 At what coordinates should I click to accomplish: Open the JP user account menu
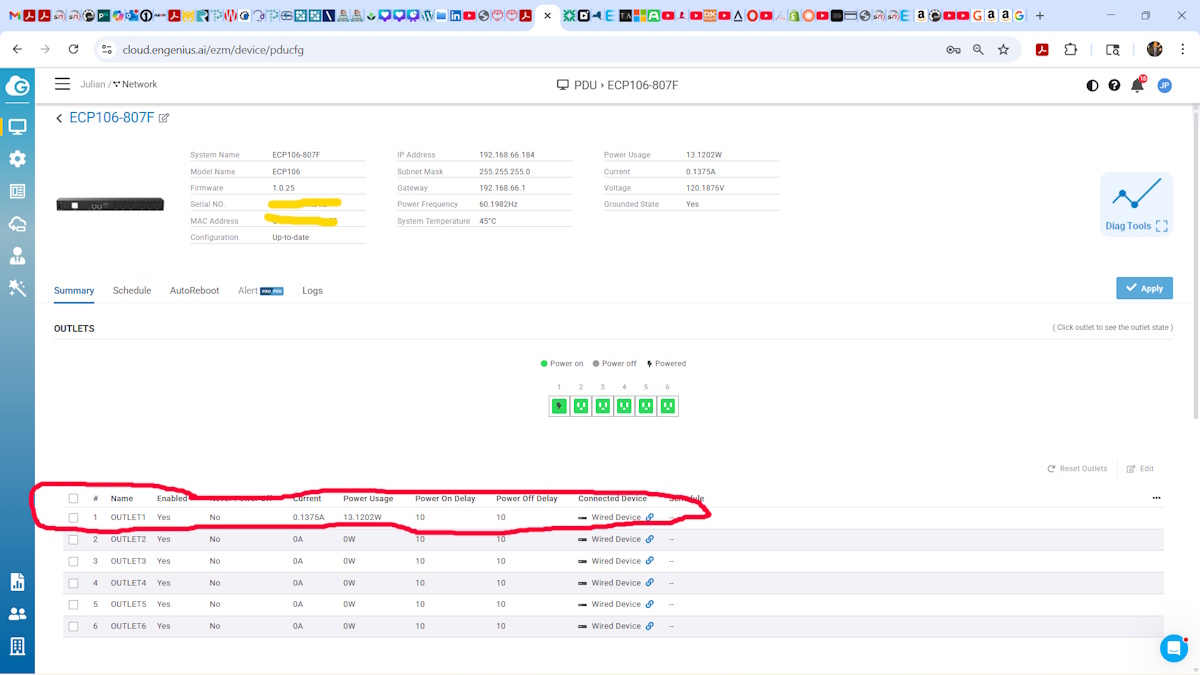coord(1164,86)
